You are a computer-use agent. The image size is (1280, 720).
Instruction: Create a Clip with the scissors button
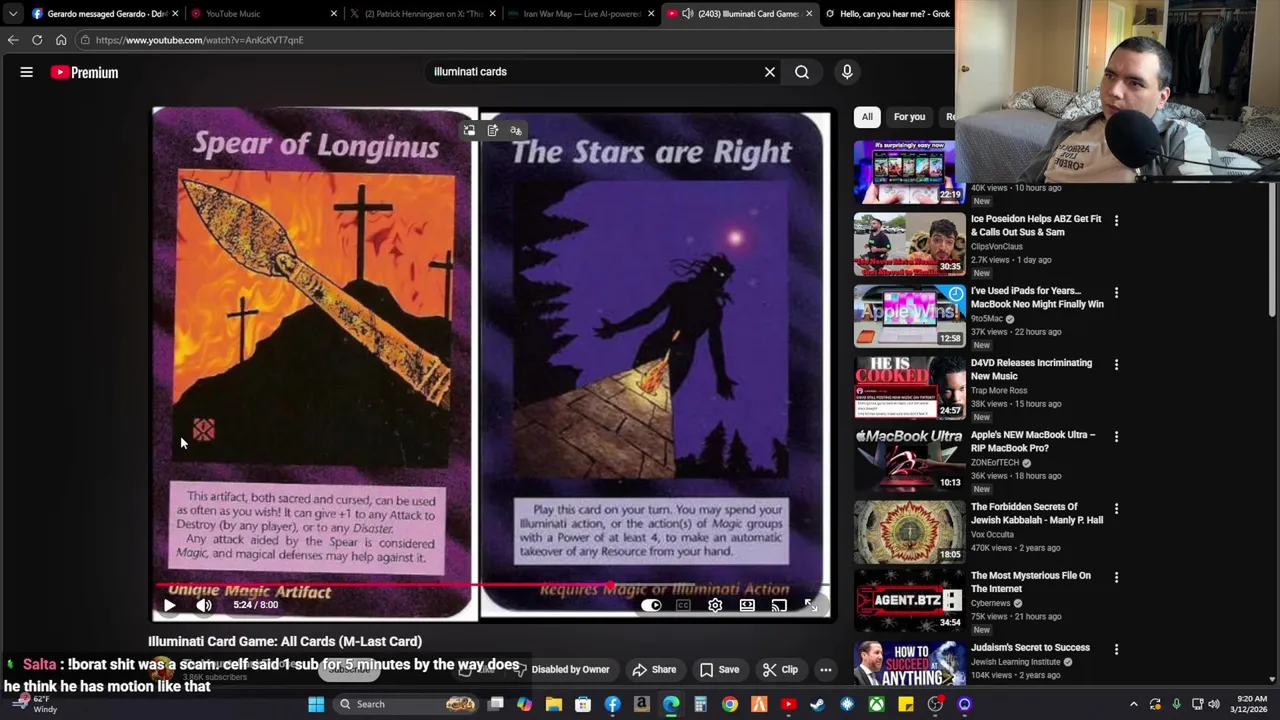coord(780,670)
